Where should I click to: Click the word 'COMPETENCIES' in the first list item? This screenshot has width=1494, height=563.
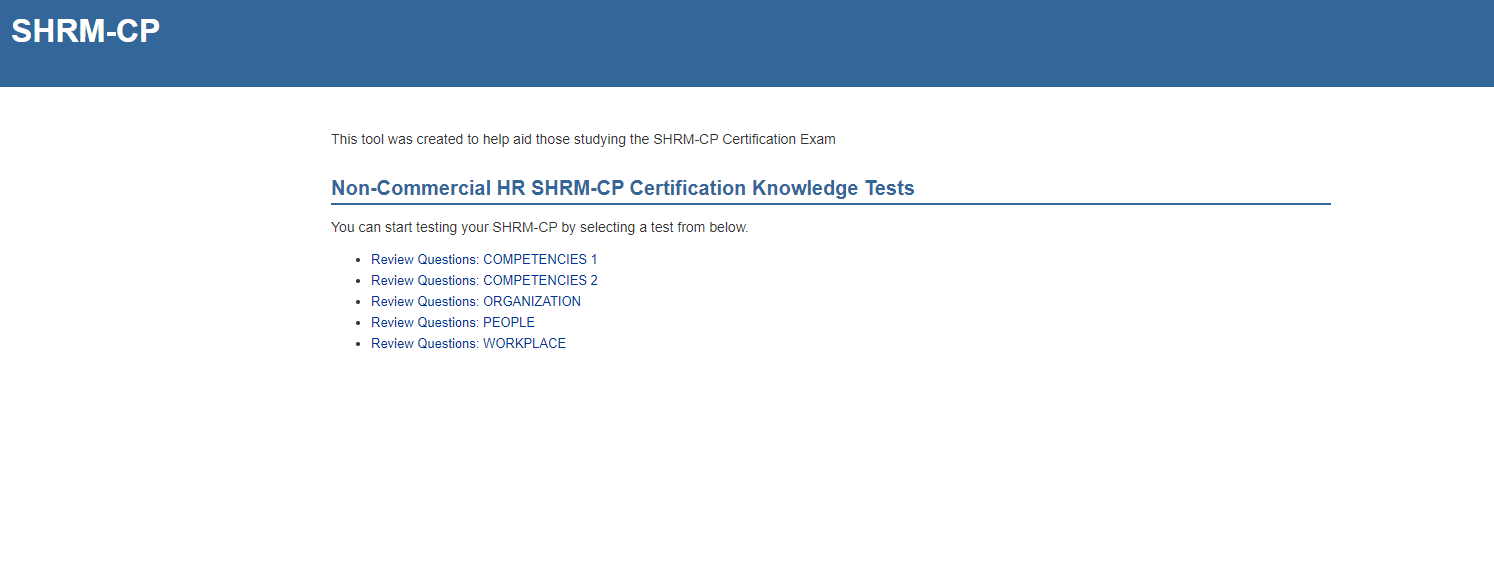point(535,259)
